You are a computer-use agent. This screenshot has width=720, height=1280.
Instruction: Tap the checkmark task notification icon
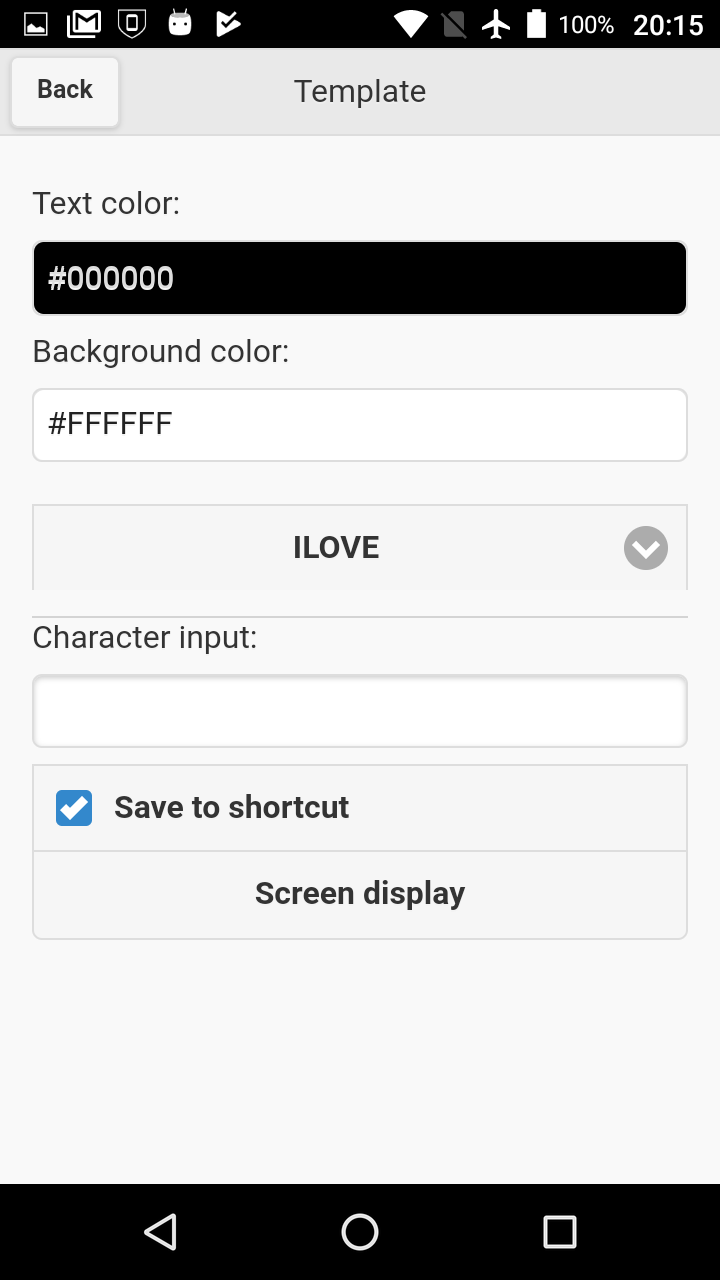pyautogui.click(x=228, y=23)
